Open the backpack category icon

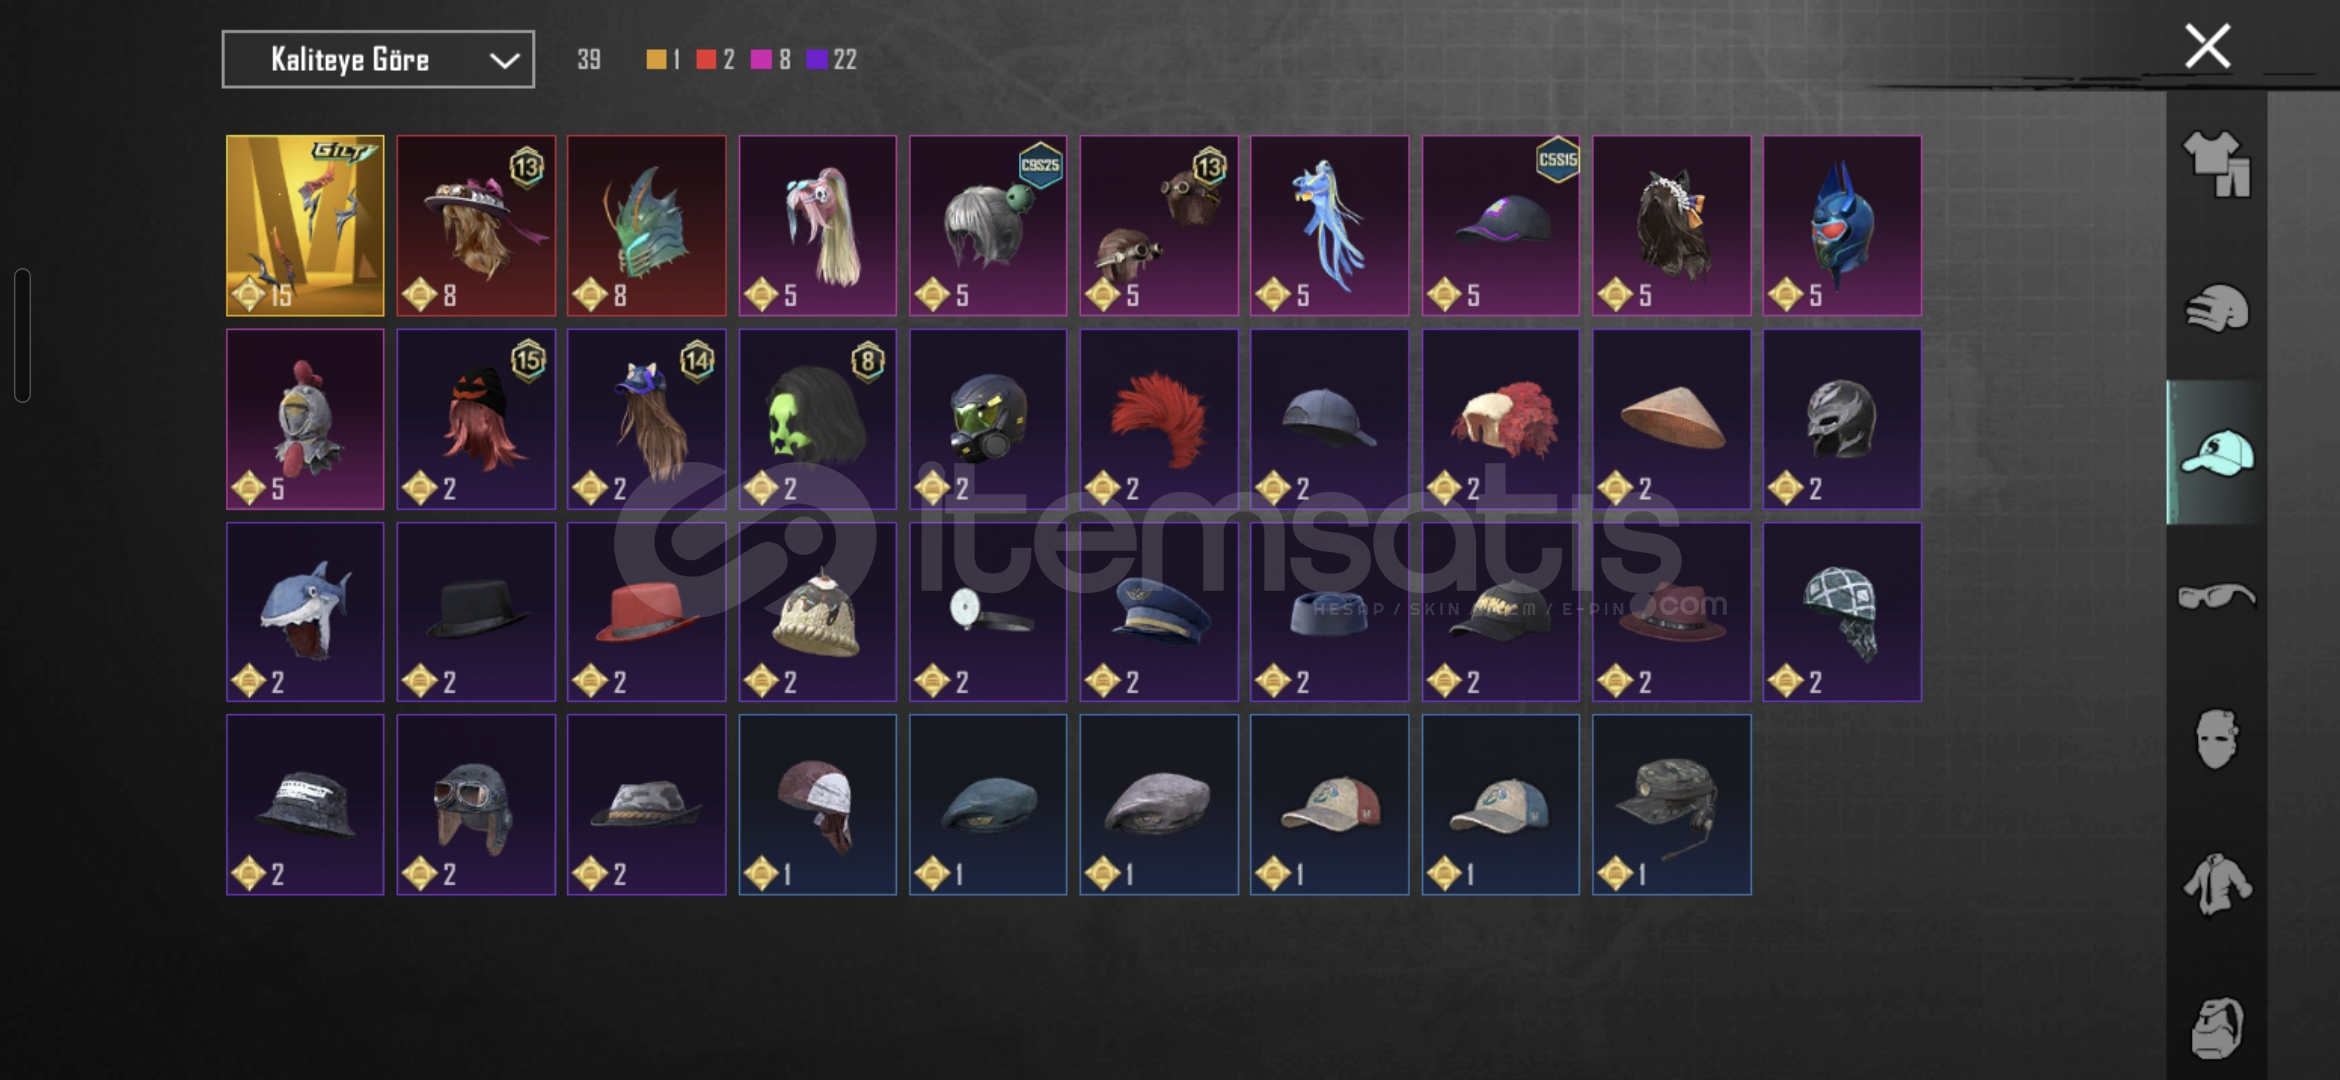(x=2216, y=1027)
